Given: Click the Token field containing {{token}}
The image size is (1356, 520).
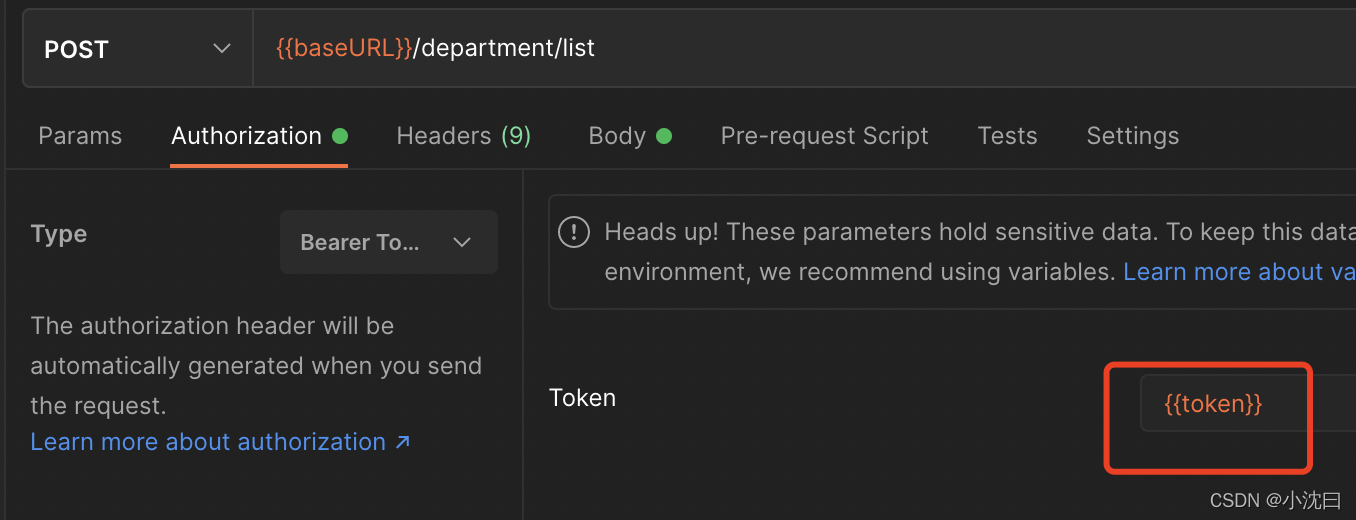Looking at the screenshot, I should (x=1247, y=403).
